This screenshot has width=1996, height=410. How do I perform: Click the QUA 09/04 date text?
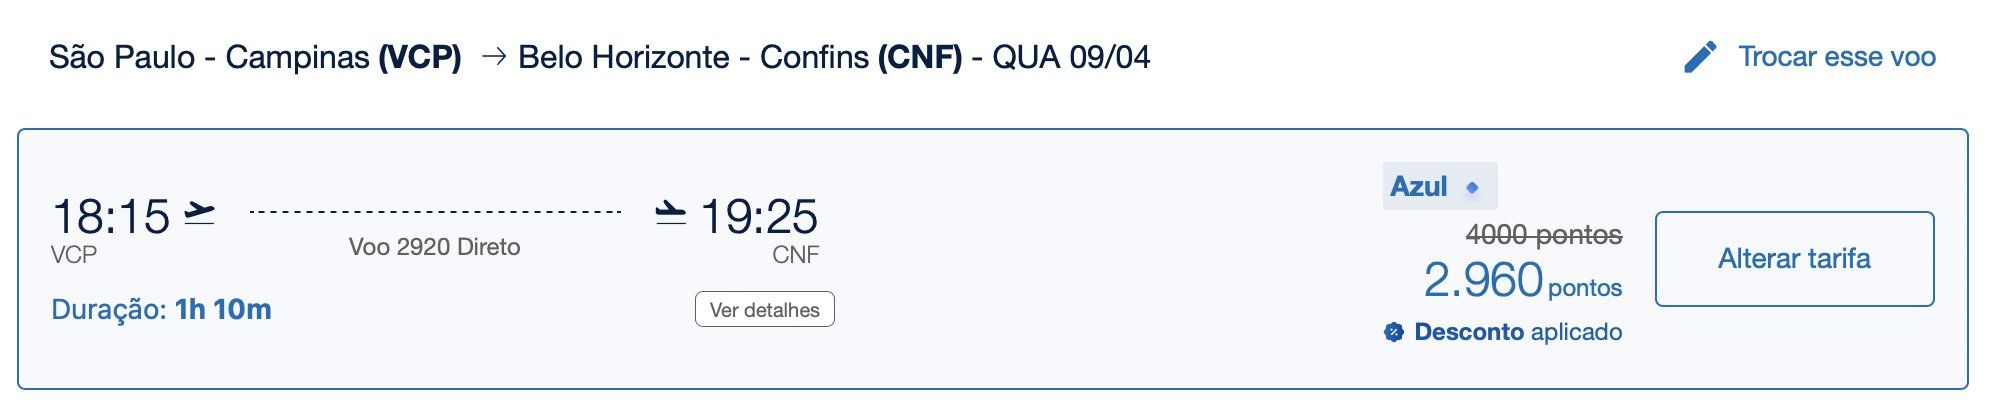[x=1071, y=57]
